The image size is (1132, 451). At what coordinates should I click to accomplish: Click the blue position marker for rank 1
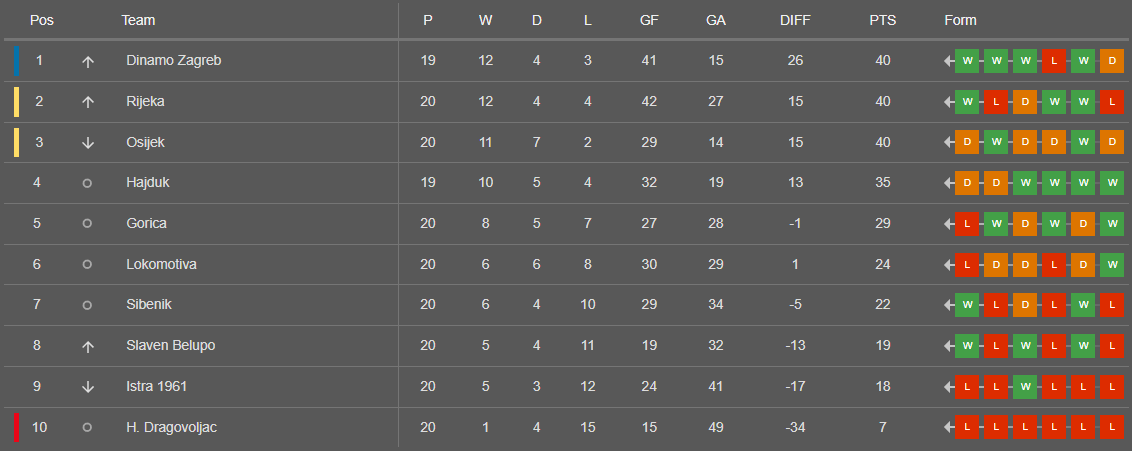tap(17, 60)
